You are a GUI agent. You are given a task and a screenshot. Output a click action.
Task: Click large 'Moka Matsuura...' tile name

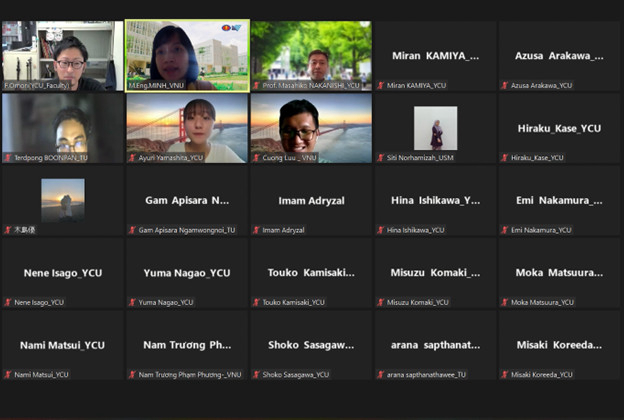[559, 273]
